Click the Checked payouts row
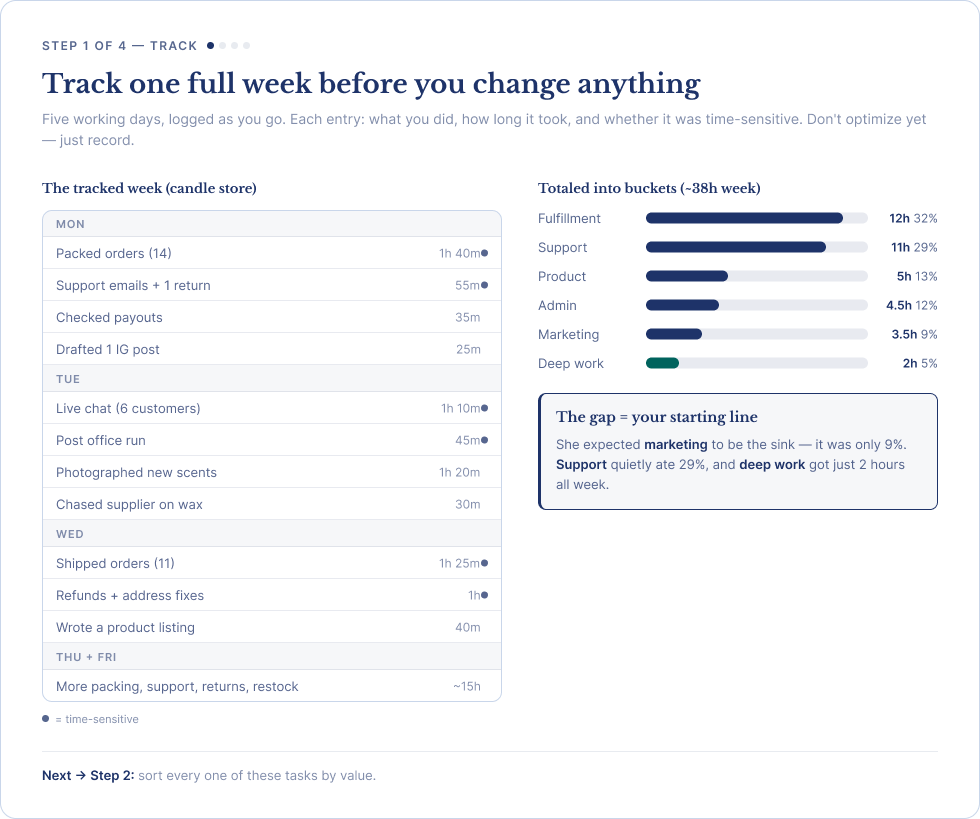 click(272, 317)
